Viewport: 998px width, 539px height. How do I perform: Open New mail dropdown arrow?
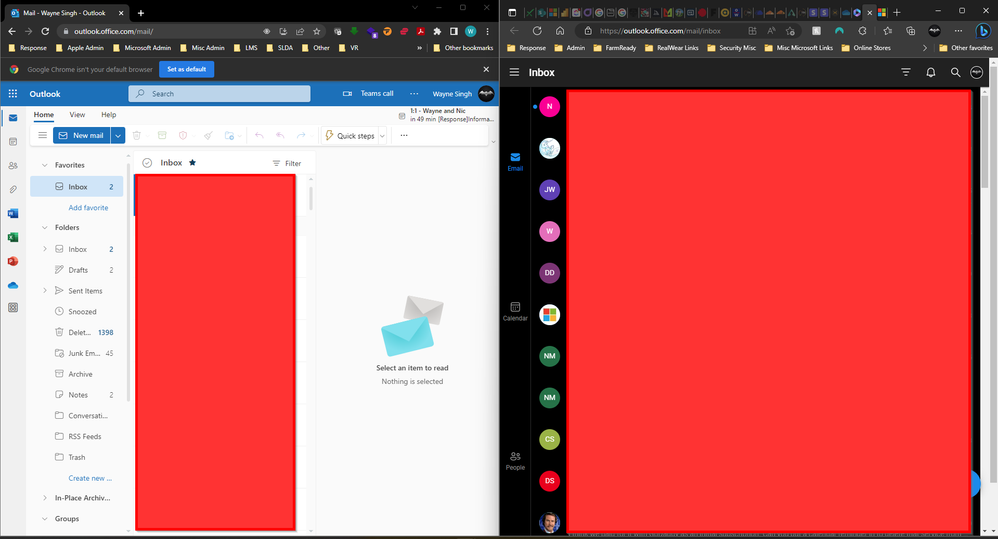(x=118, y=136)
